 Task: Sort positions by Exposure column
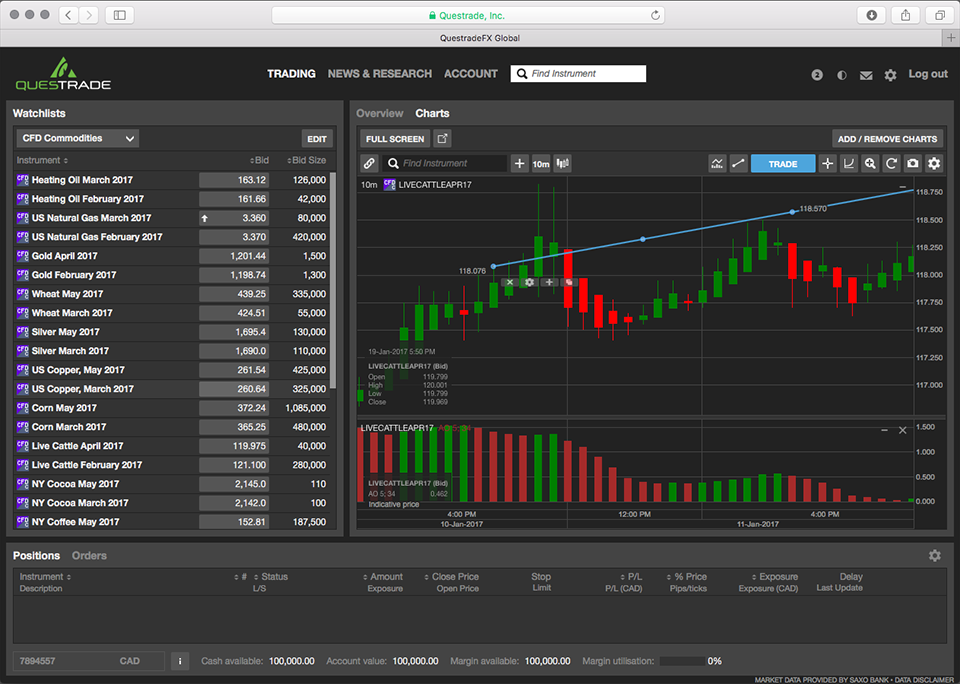(774, 577)
